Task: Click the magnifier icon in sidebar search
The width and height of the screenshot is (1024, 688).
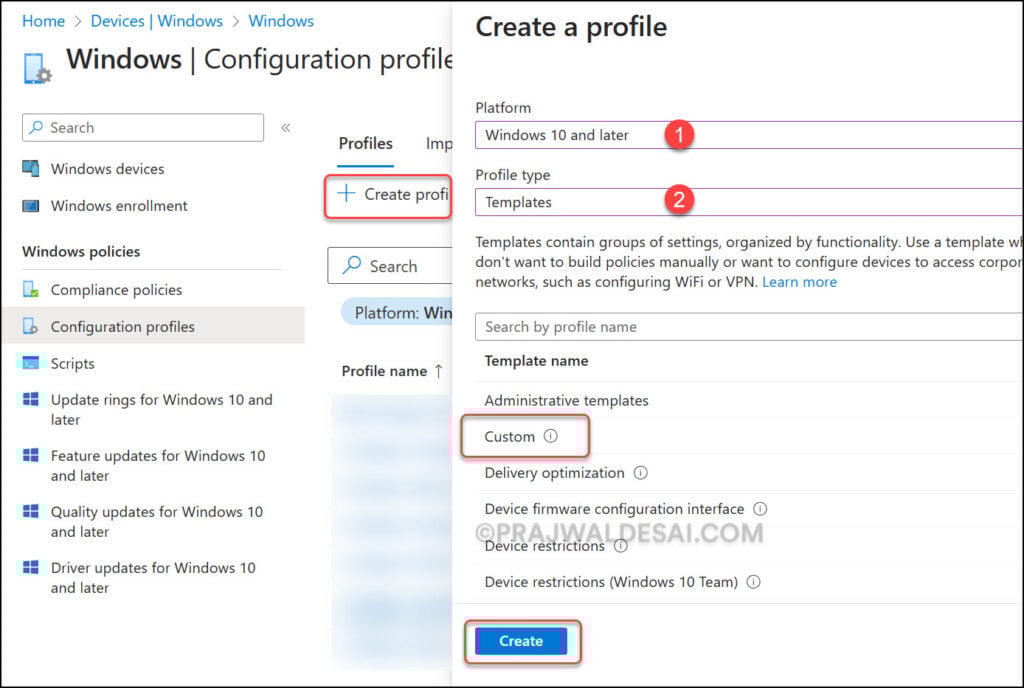Action: (x=37, y=127)
